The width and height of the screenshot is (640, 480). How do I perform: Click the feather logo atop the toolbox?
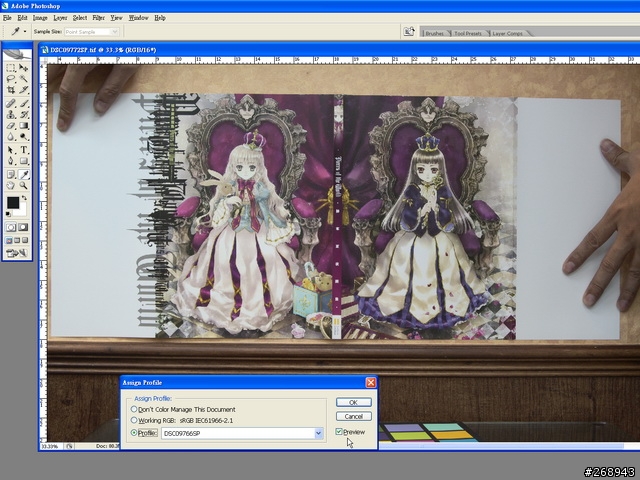(x=17, y=54)
